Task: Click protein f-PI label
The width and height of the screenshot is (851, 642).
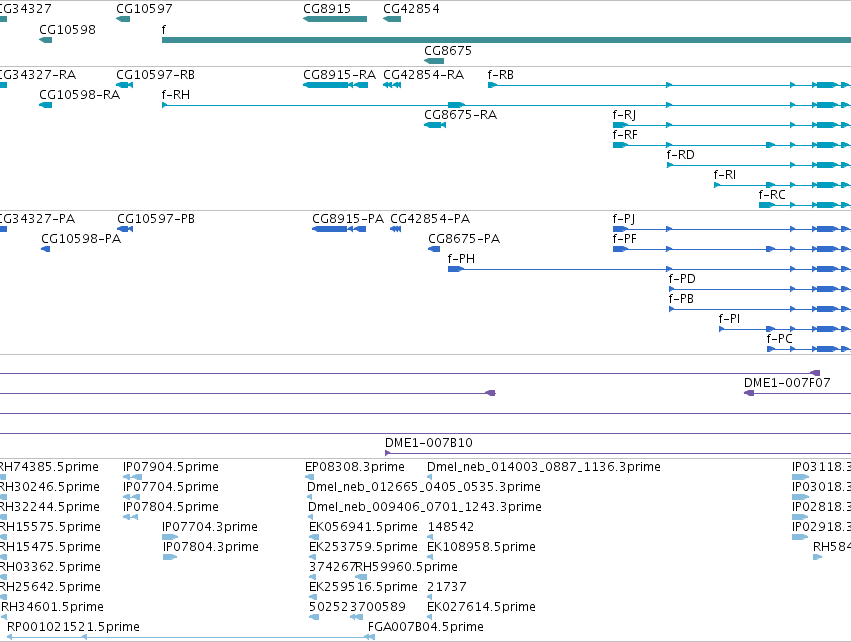Action: 729,319
